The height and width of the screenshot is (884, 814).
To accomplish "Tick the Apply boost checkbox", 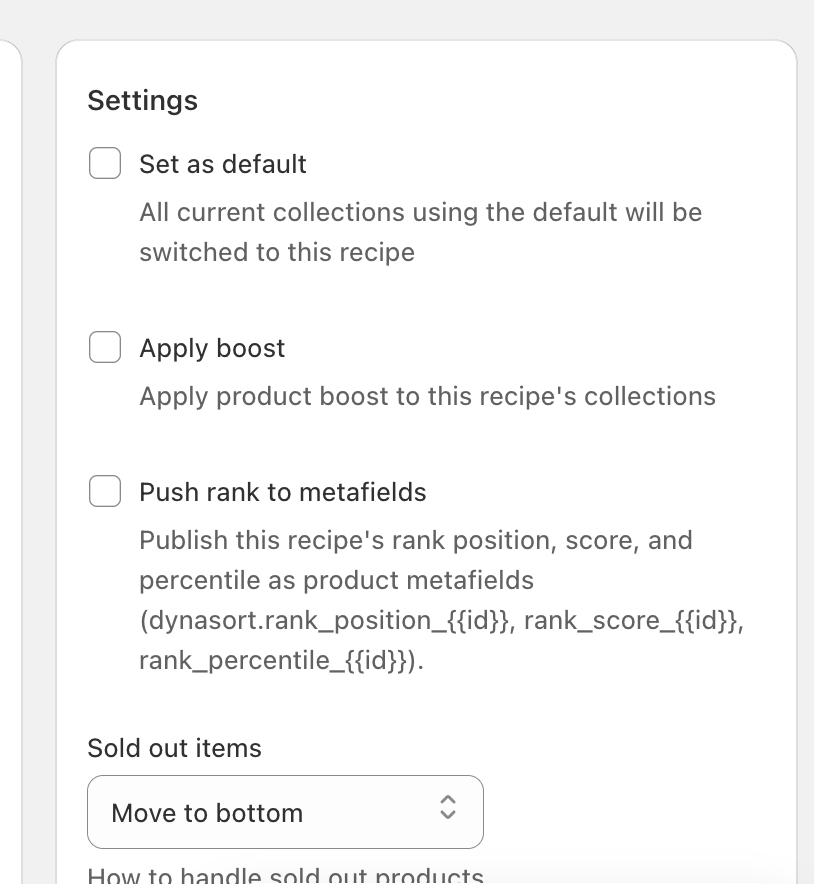I will point(105,347).
